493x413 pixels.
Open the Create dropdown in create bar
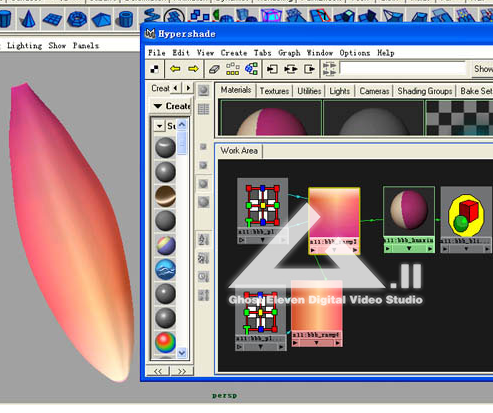[x=170, y=106]
